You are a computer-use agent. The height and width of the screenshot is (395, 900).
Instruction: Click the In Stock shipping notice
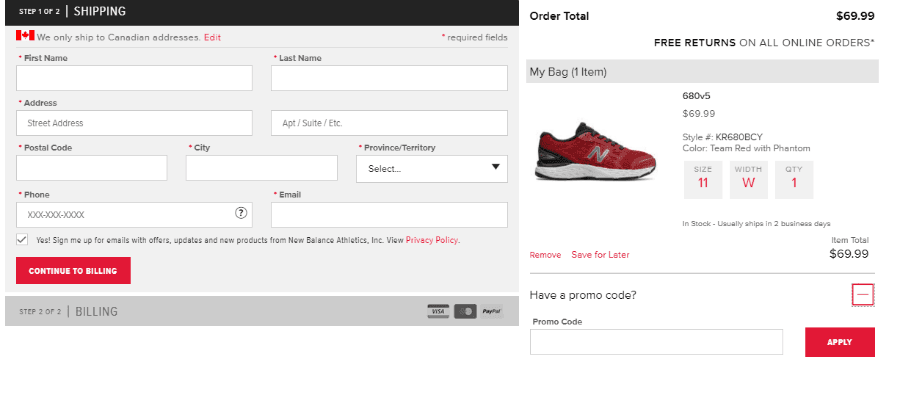pos(756,223)
